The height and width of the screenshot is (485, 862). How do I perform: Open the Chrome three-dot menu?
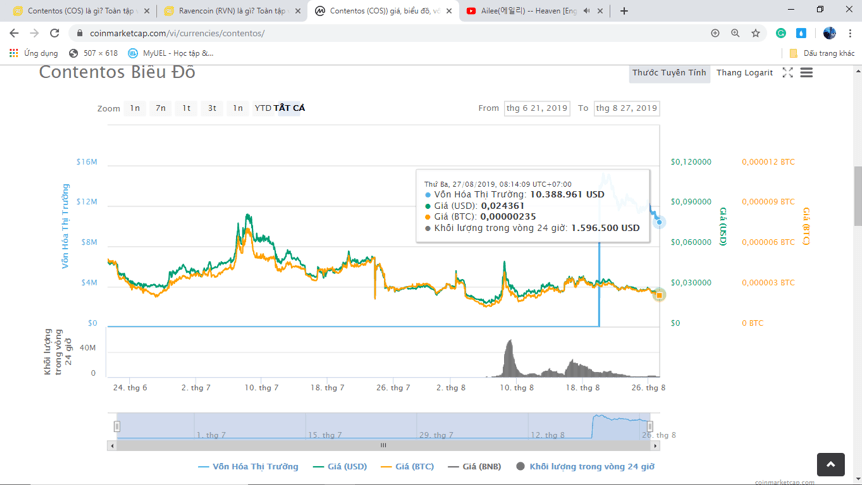[850, 33]
